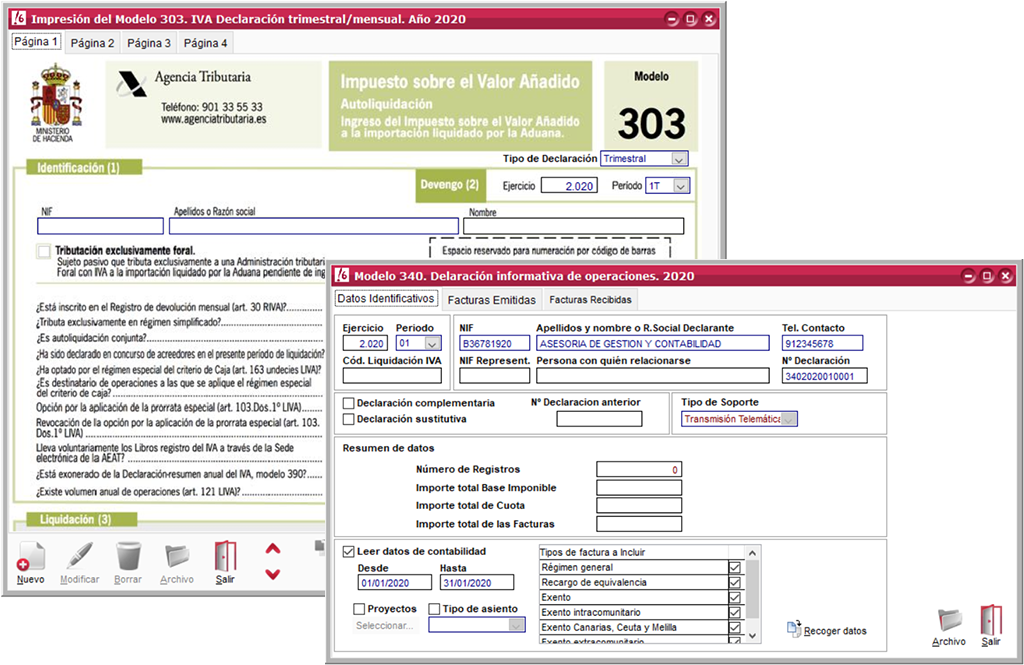
Task: Open the Periodo 01 dropdown in Modelo 340
Action: pos(432,344)
